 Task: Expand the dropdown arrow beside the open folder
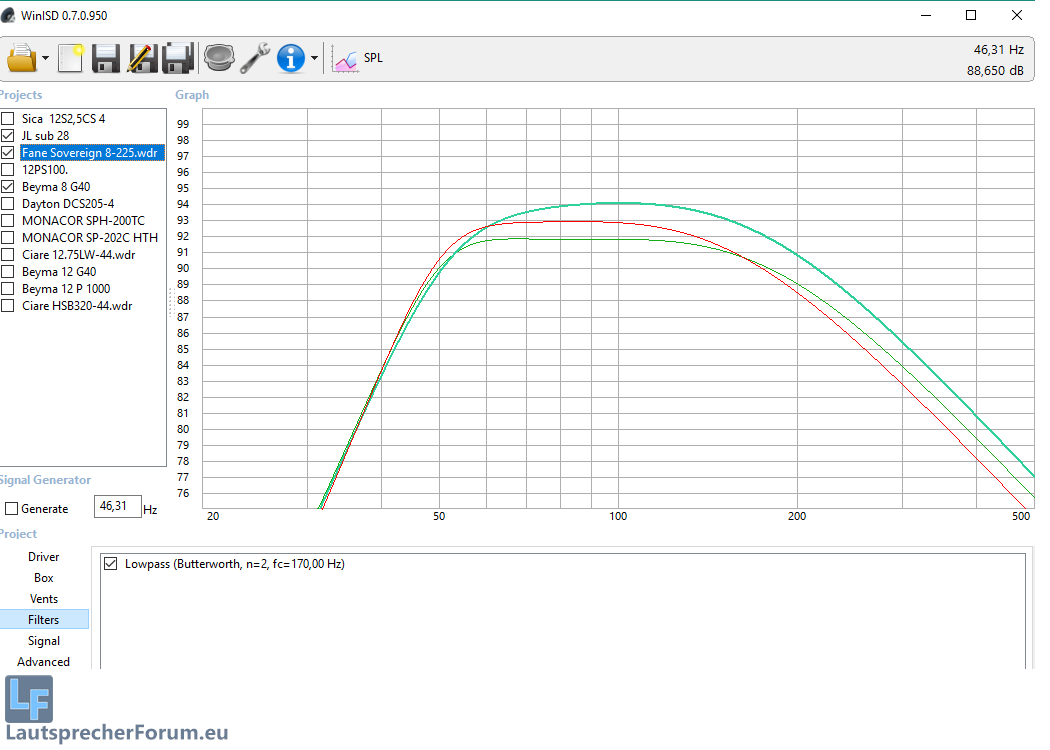[x=45, y=59]
